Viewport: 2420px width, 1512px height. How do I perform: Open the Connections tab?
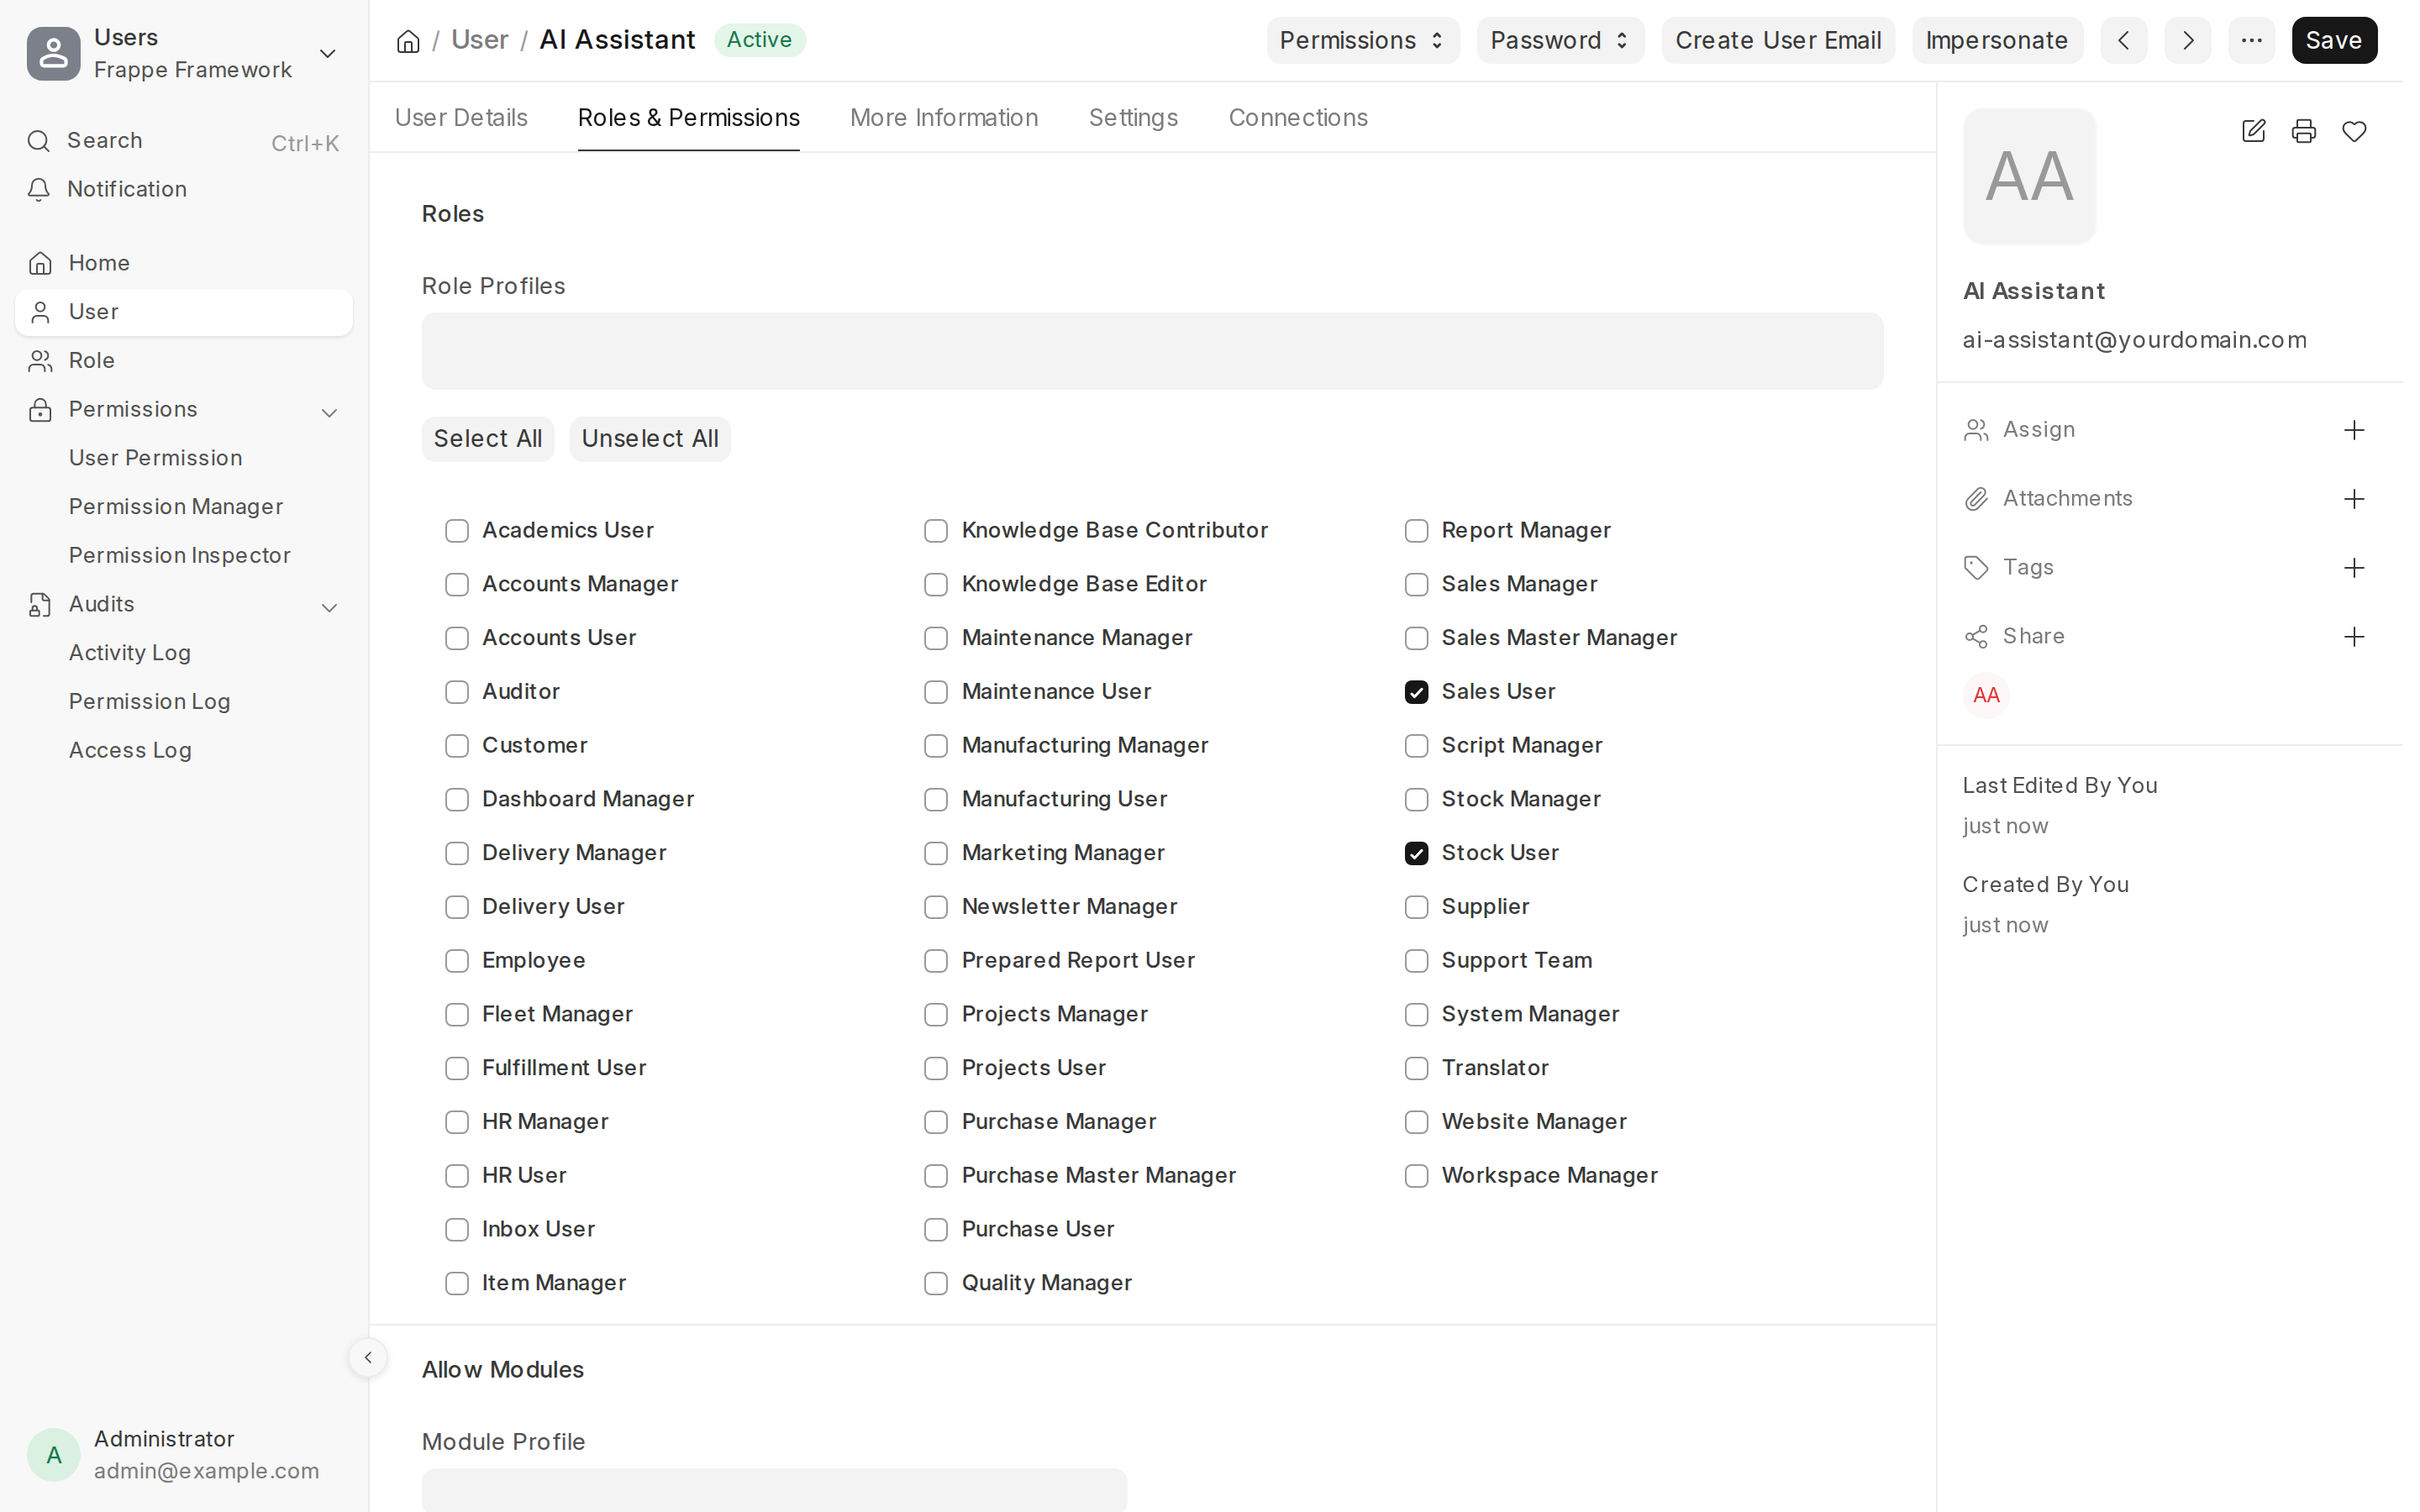point(1298,118)
